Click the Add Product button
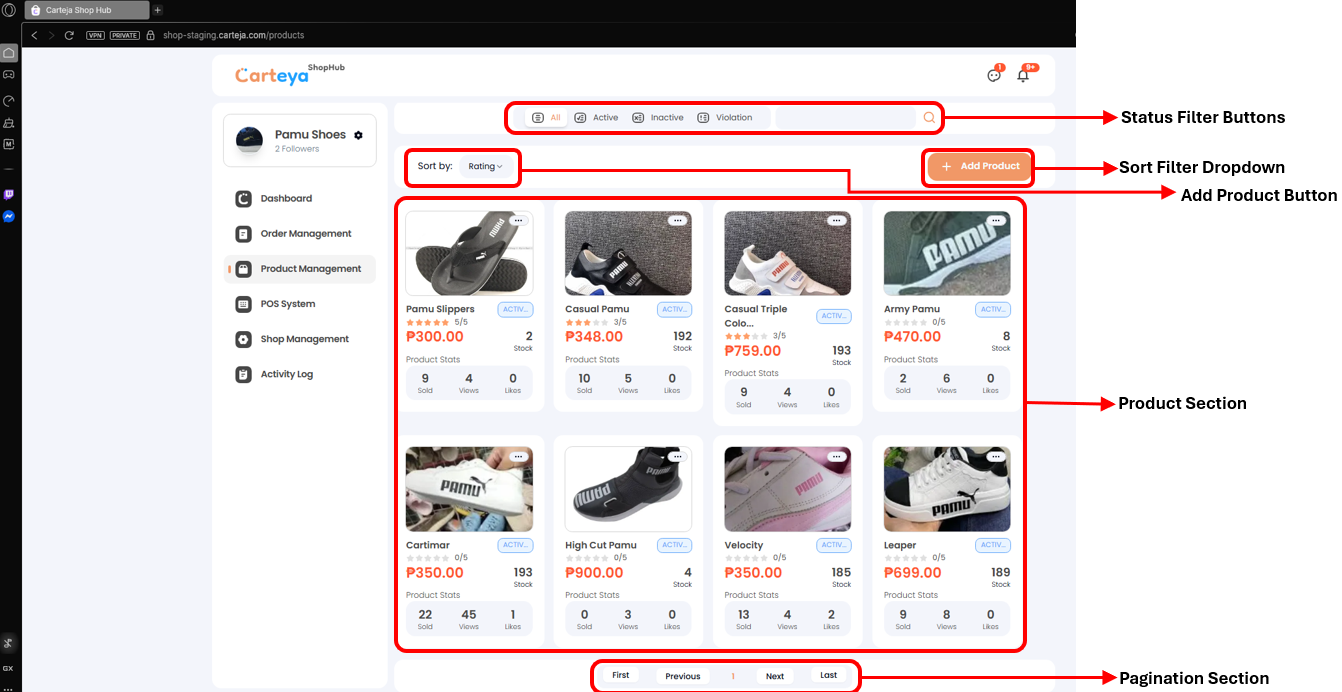 [978, 166]
